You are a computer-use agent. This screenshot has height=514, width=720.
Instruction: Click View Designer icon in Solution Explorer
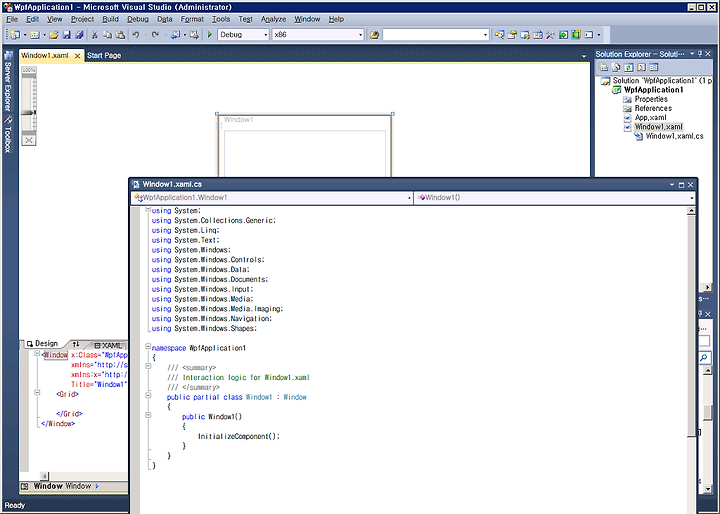(654, 68)
